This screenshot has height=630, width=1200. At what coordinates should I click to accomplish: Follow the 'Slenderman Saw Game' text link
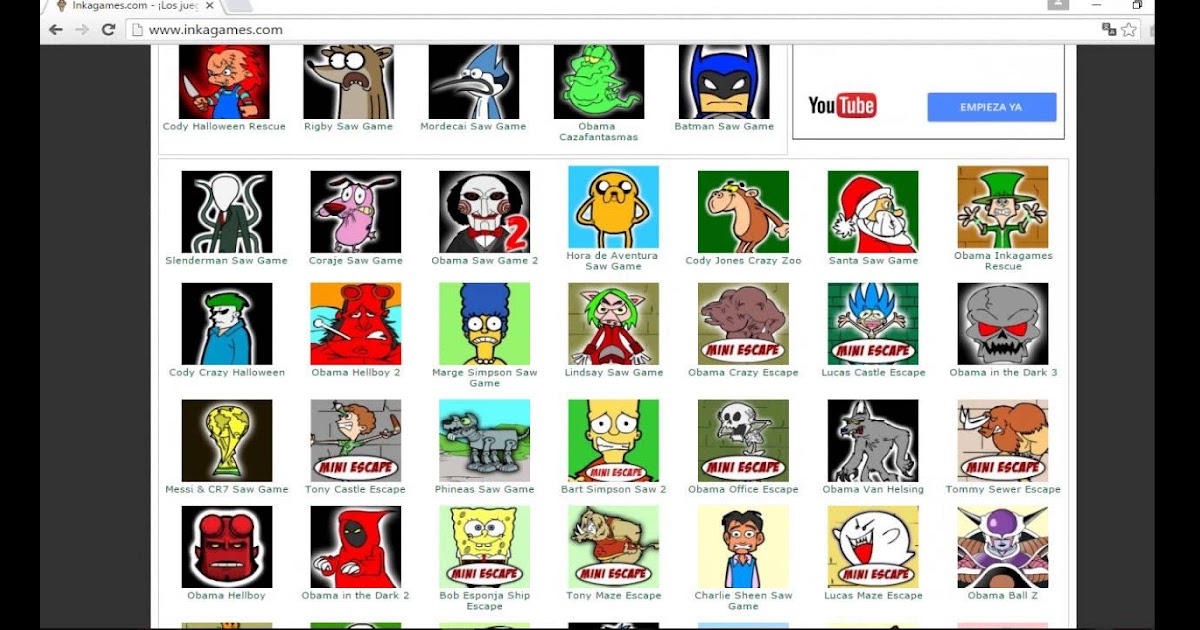[226, 261]
